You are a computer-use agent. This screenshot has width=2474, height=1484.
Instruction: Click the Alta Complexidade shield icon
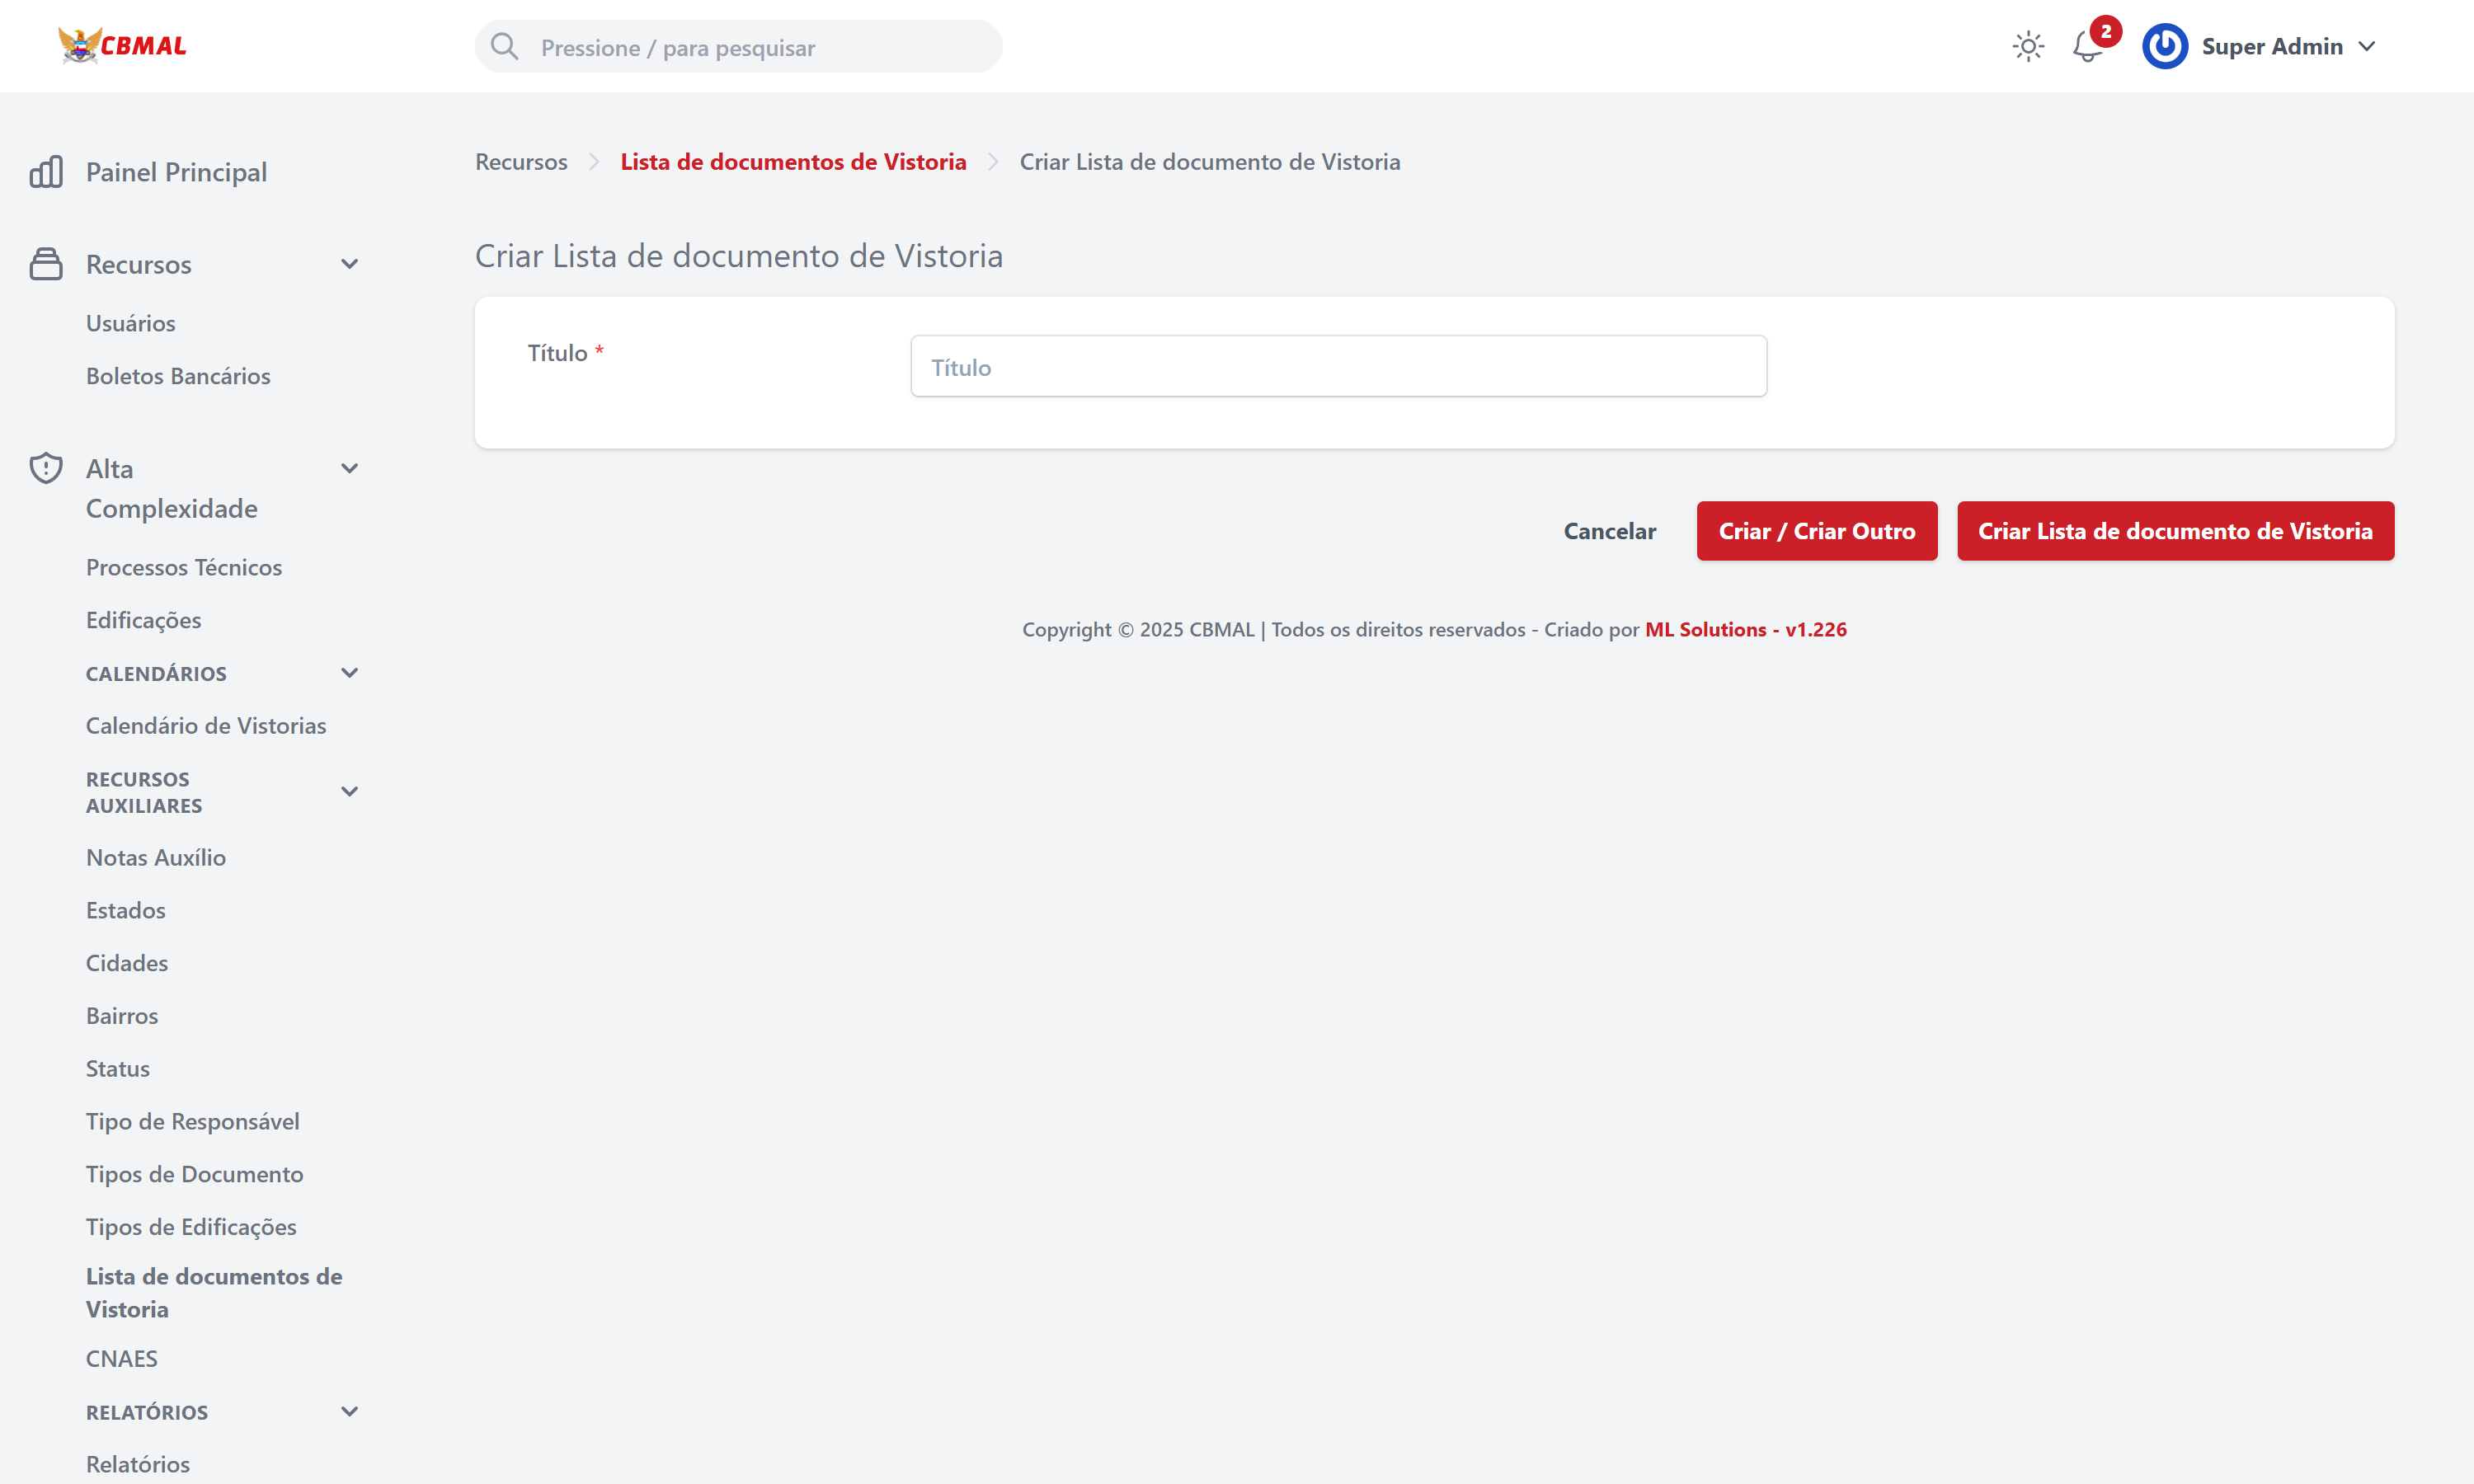pos(46,467)
